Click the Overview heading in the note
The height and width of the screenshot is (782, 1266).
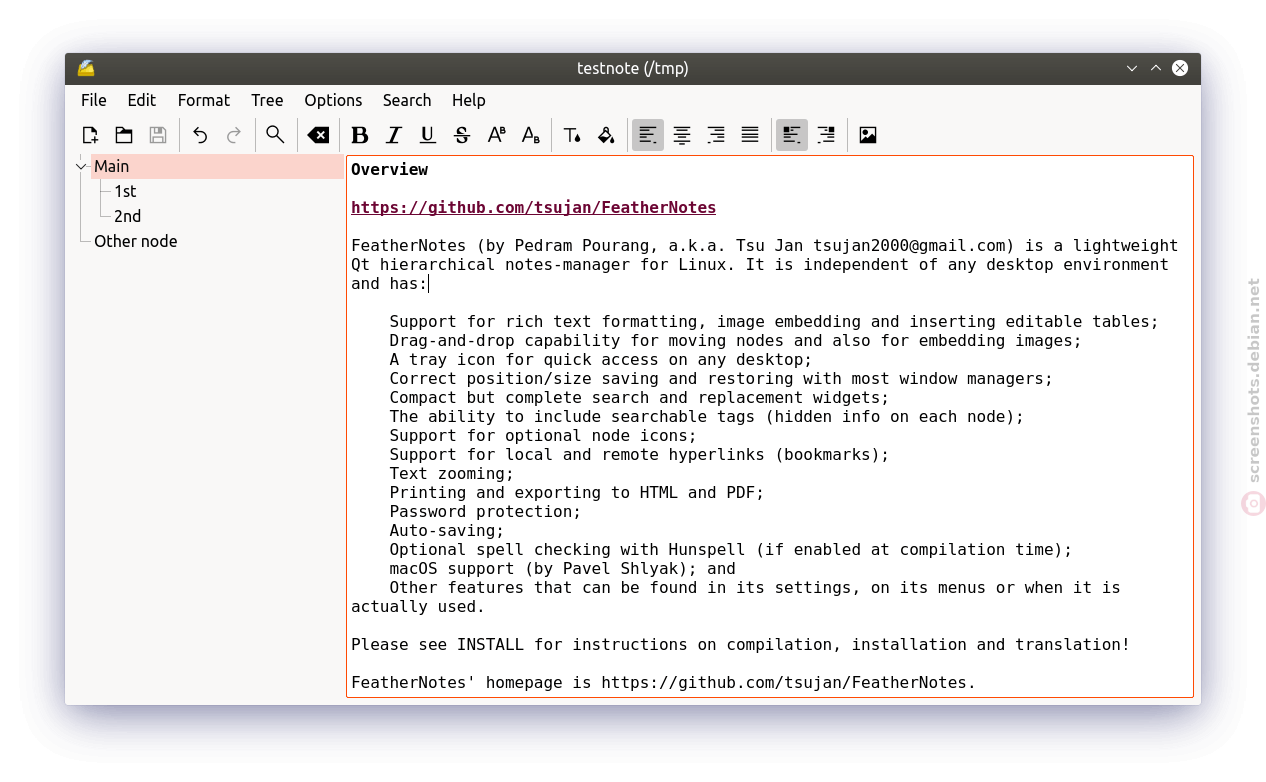click(x=390, y=170)
